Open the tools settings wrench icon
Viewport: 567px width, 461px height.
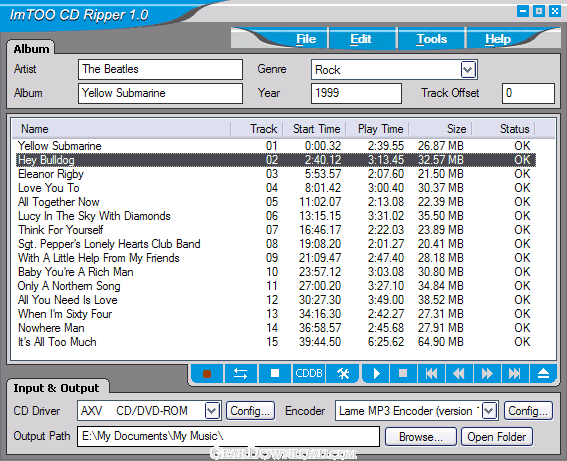point(342,374)
